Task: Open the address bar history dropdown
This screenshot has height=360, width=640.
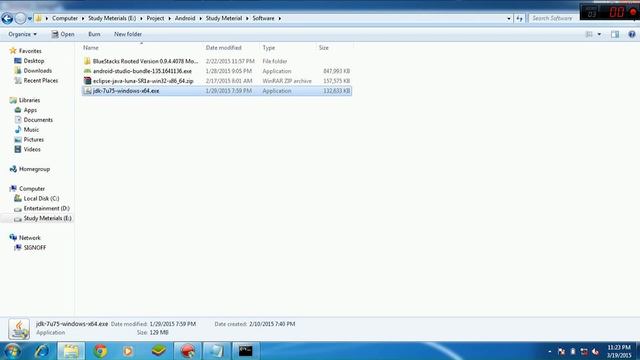Action: (x=509, y=18)
